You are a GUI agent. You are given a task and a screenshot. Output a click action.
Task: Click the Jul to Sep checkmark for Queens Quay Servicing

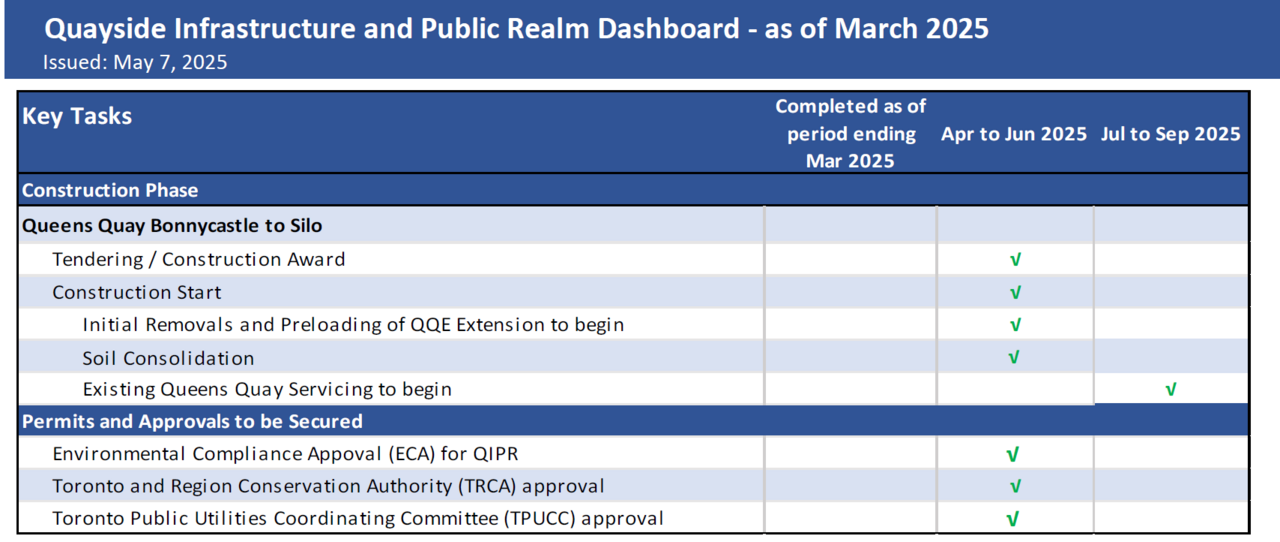tap(1170, 389)
